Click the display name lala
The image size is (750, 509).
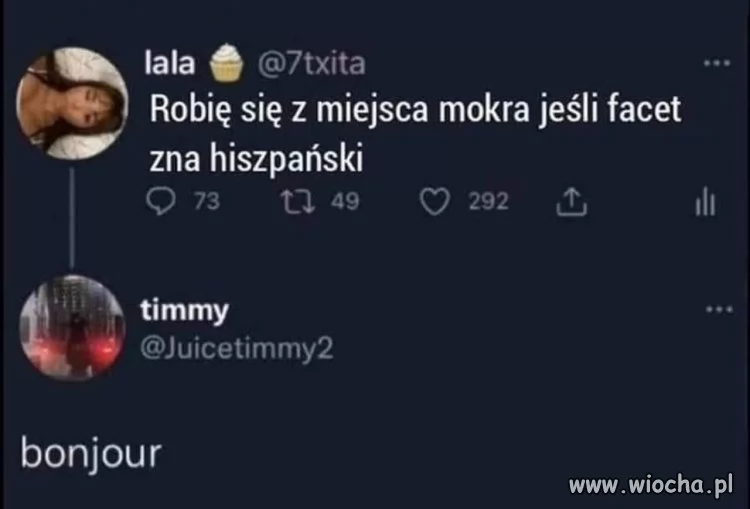170,64
